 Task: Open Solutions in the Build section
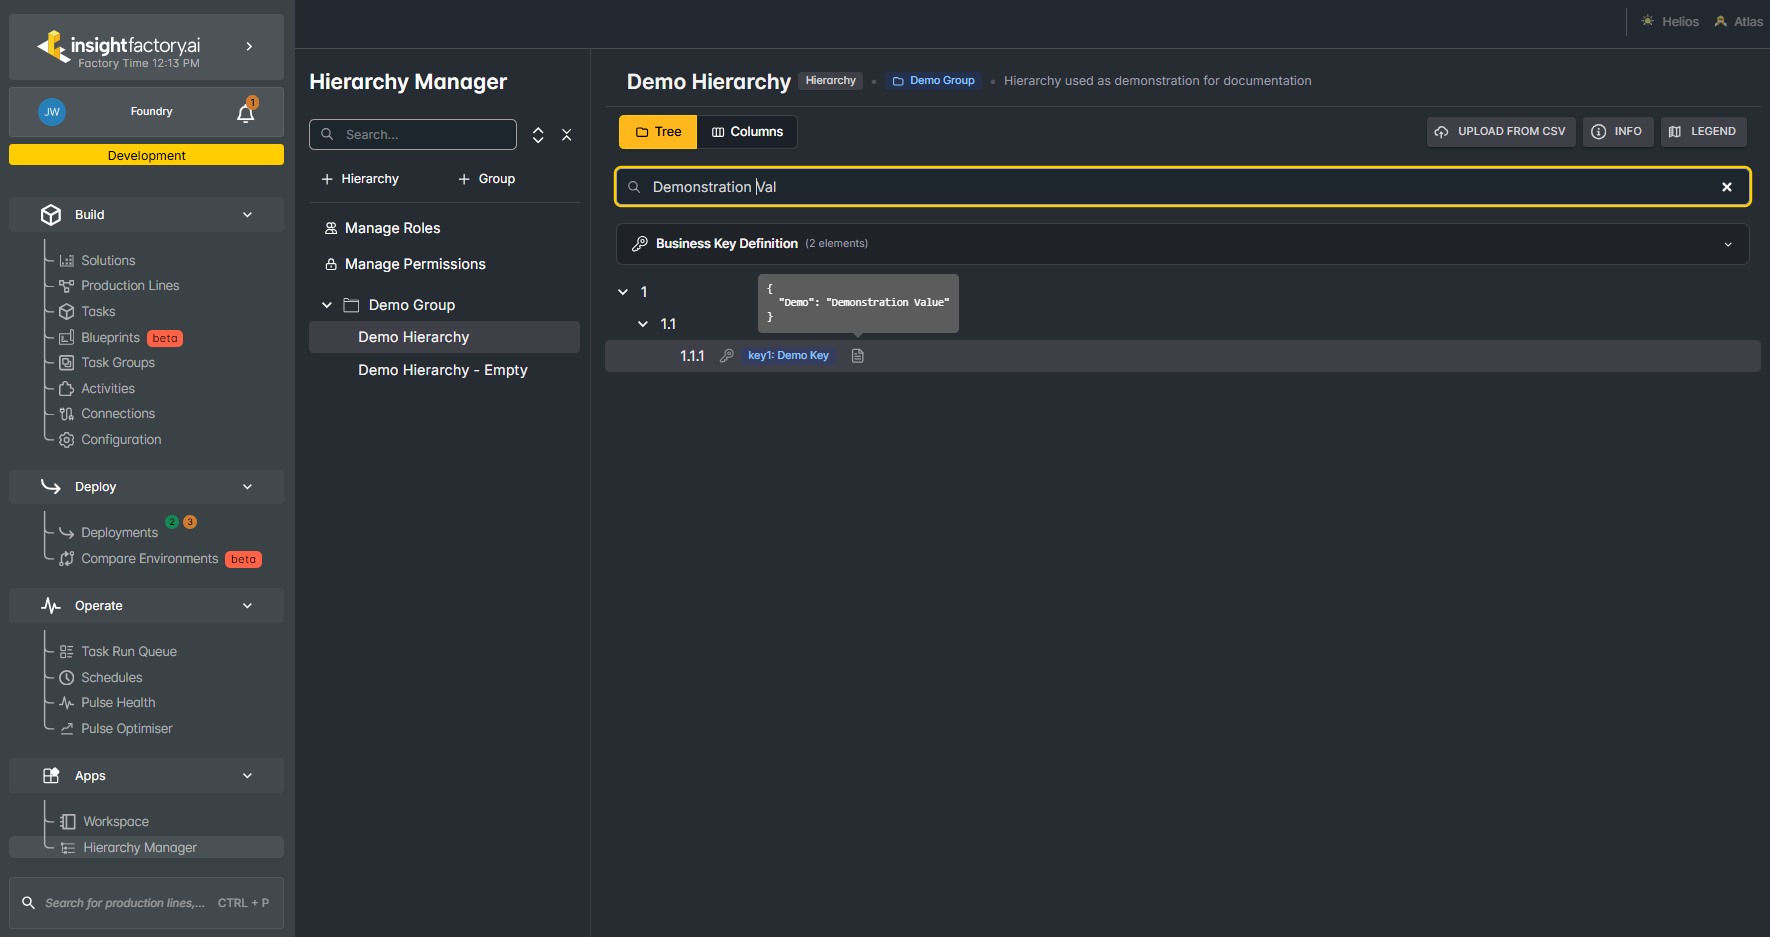point(108,260)
